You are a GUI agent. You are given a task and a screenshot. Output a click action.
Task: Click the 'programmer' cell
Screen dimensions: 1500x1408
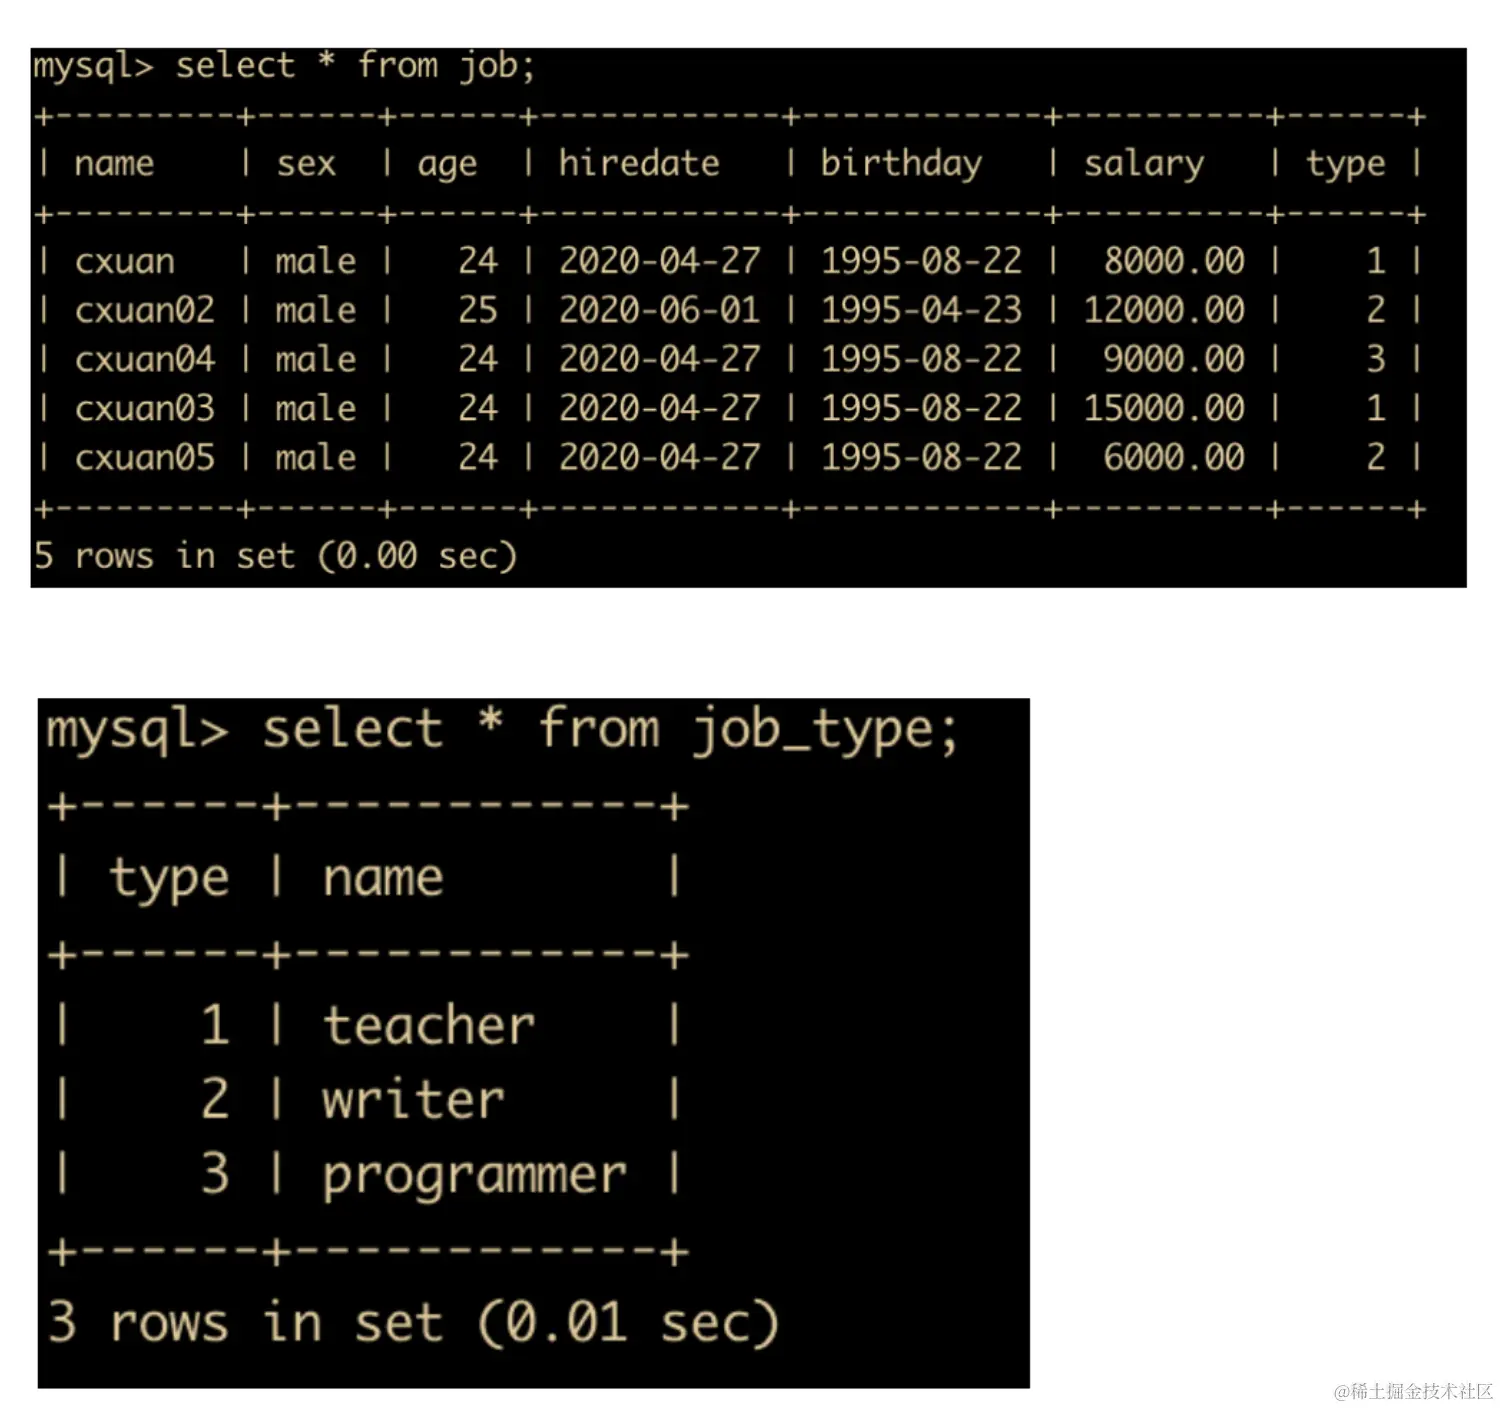coord(475,1176)
